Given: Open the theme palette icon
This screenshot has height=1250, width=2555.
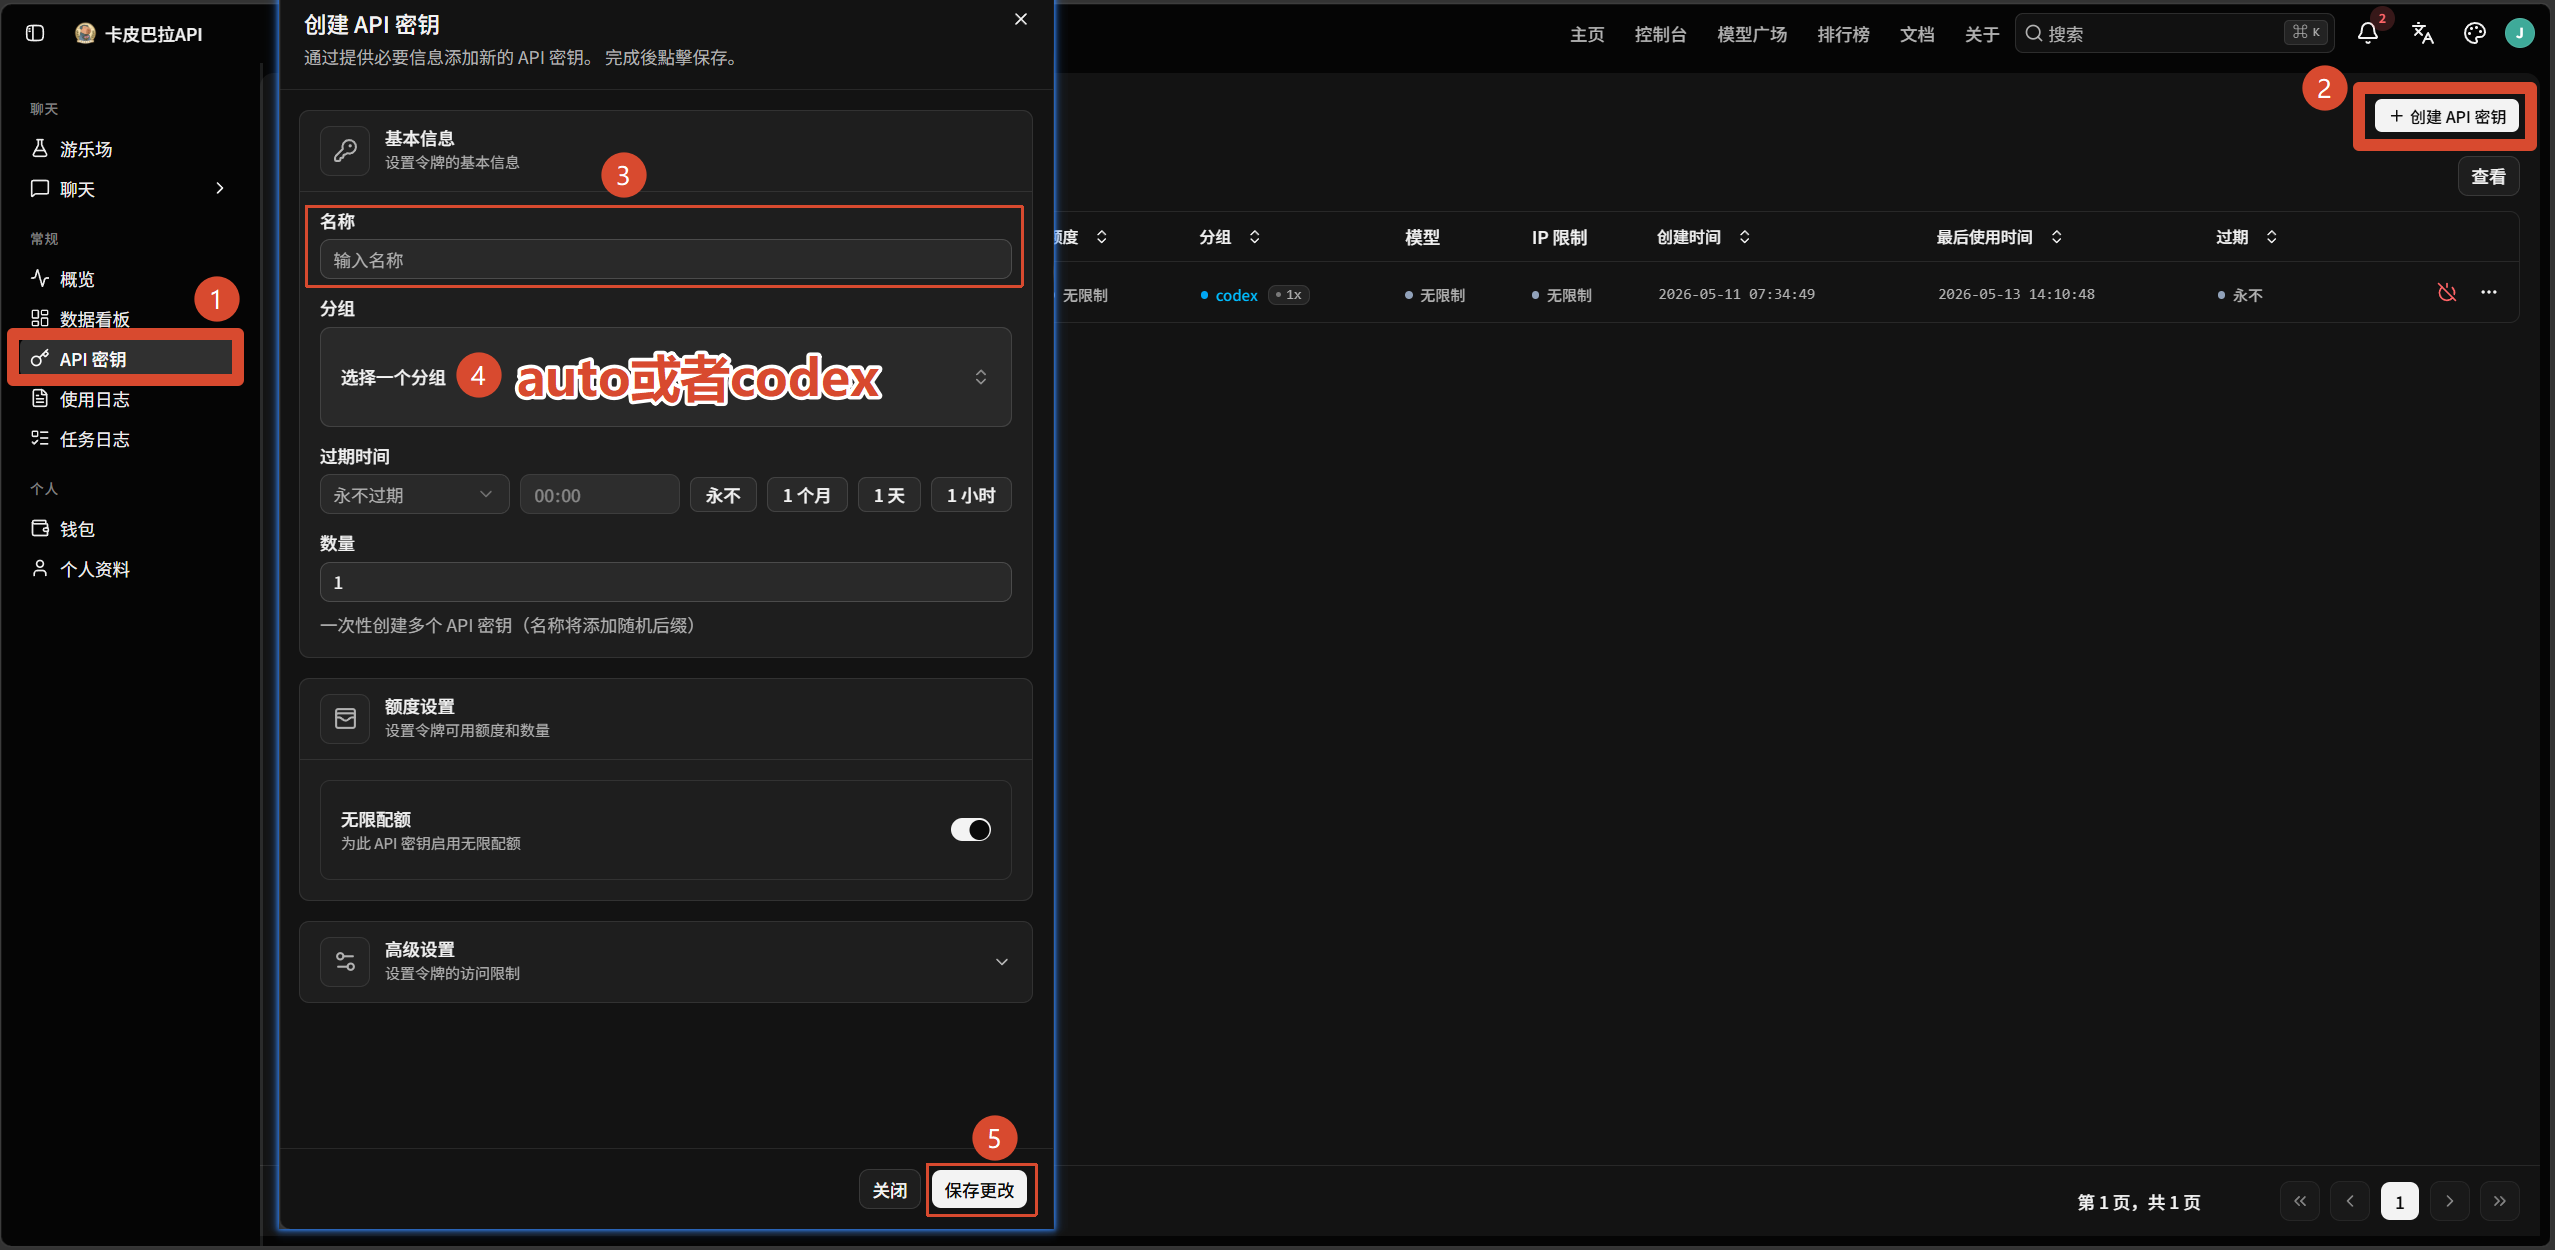Looking at the screenshot, I should coord(2474,33).
